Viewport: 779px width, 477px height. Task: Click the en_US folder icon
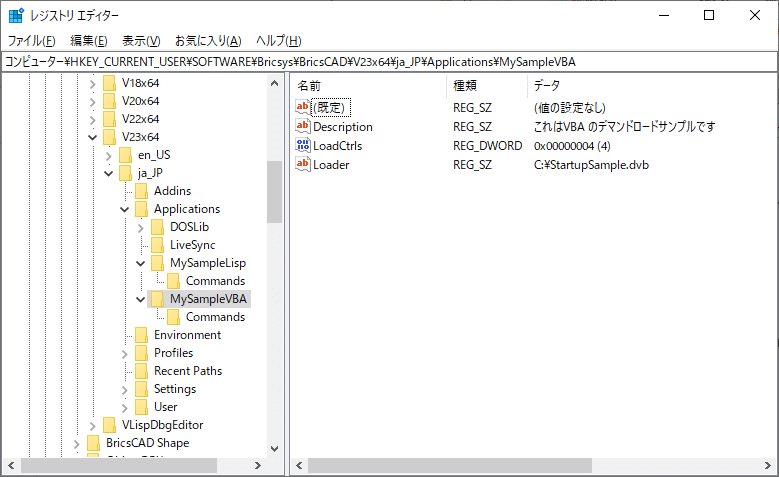click(125, 155)
